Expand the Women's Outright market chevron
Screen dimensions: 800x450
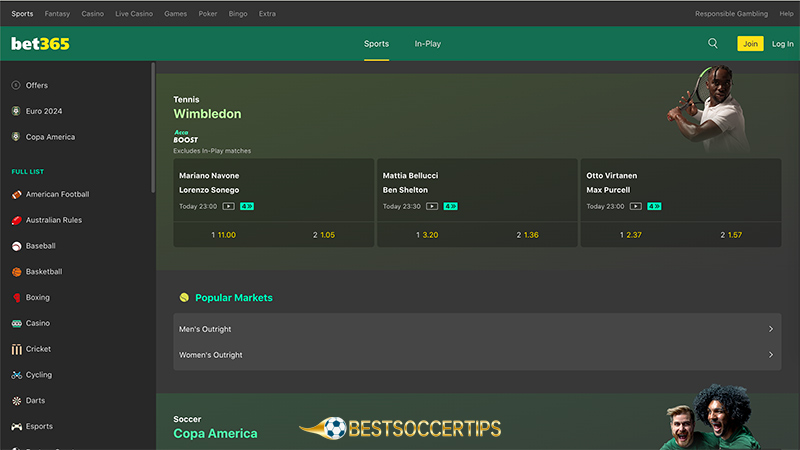coord(771,355)
